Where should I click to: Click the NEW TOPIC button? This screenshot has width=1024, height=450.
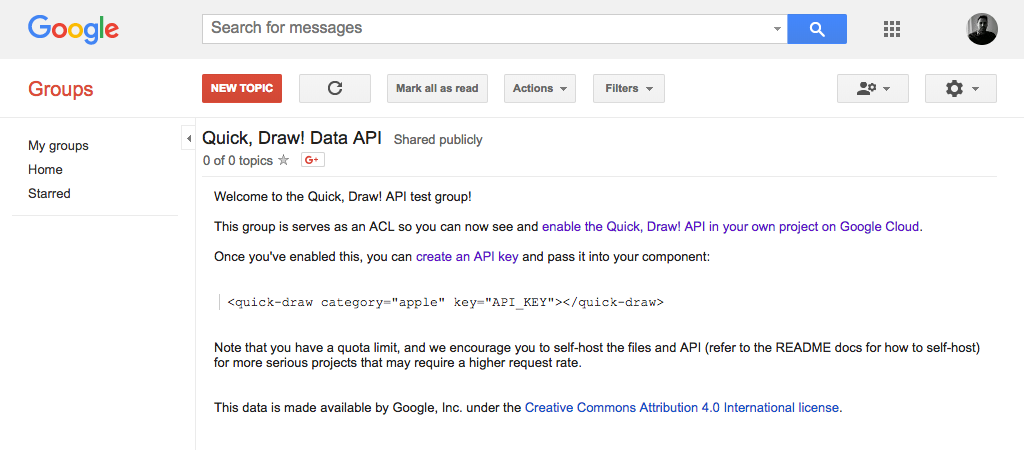click(242, 88)
